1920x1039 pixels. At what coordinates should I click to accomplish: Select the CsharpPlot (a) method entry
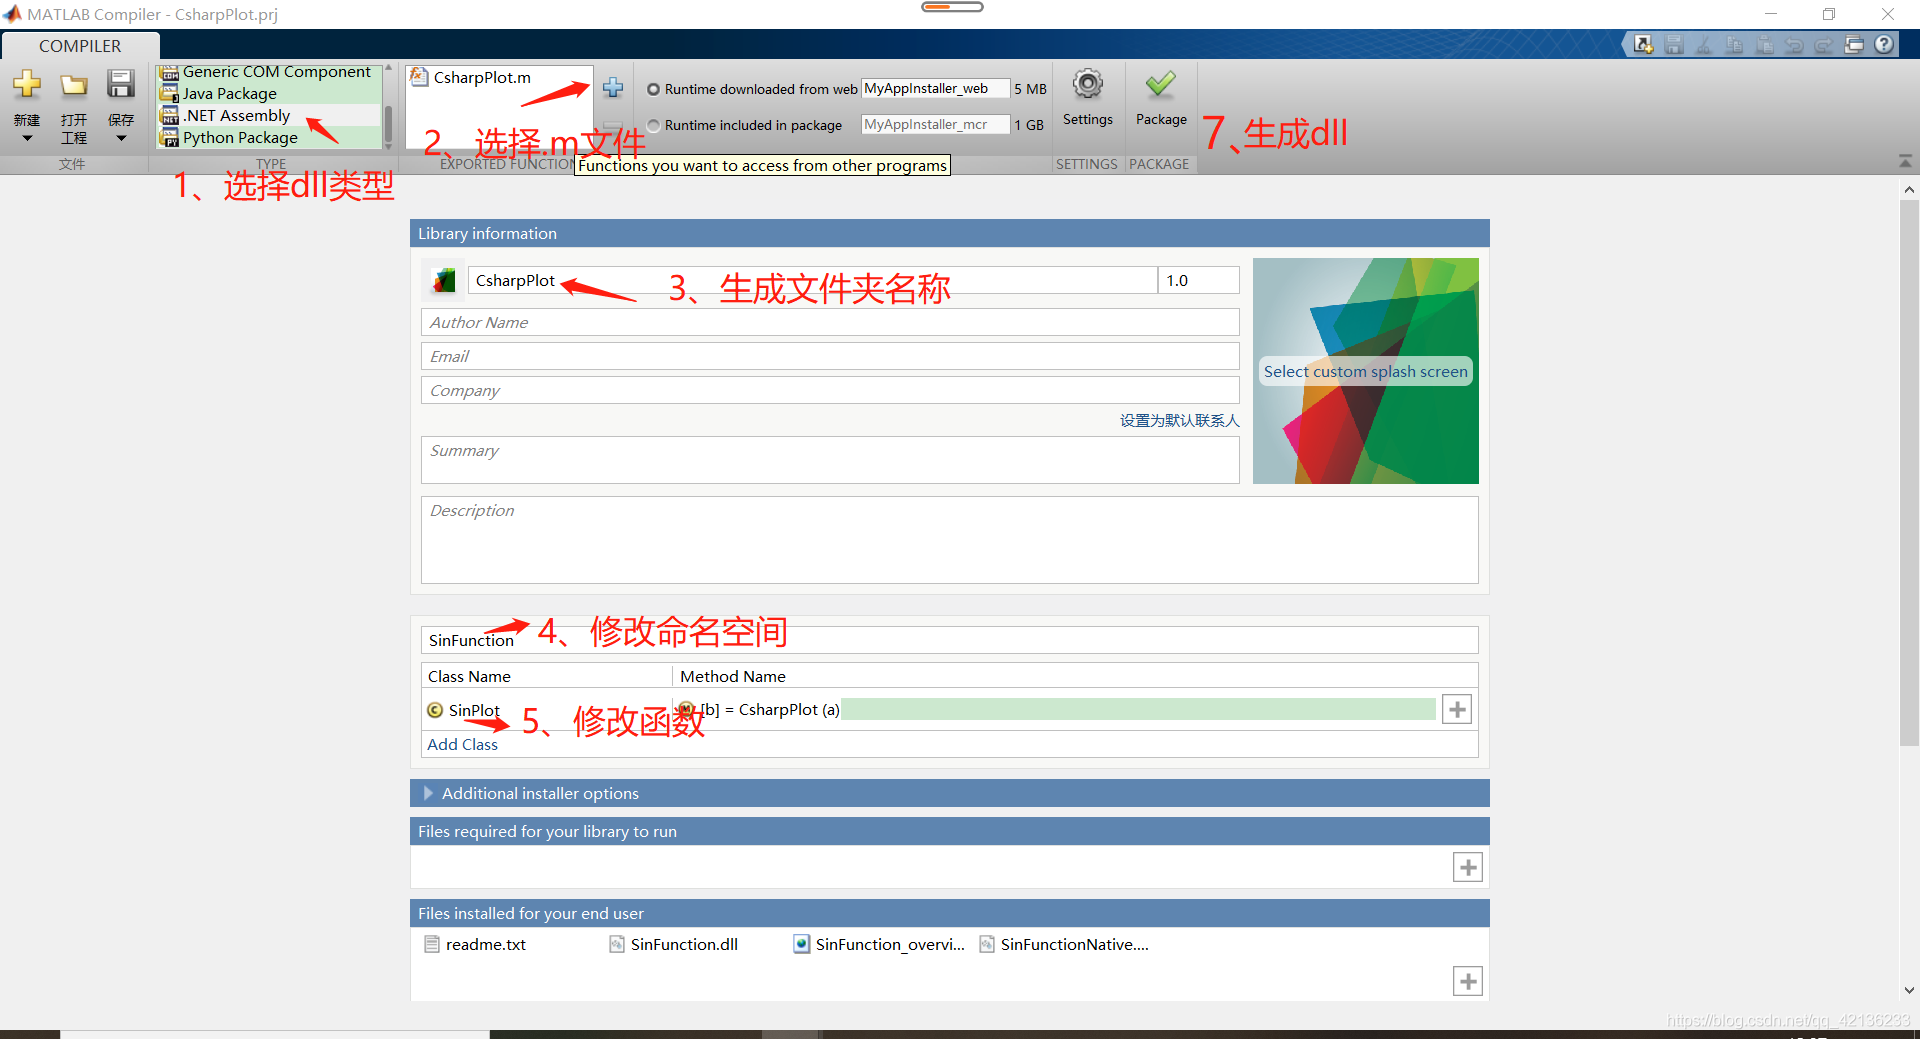click(768, 710)
